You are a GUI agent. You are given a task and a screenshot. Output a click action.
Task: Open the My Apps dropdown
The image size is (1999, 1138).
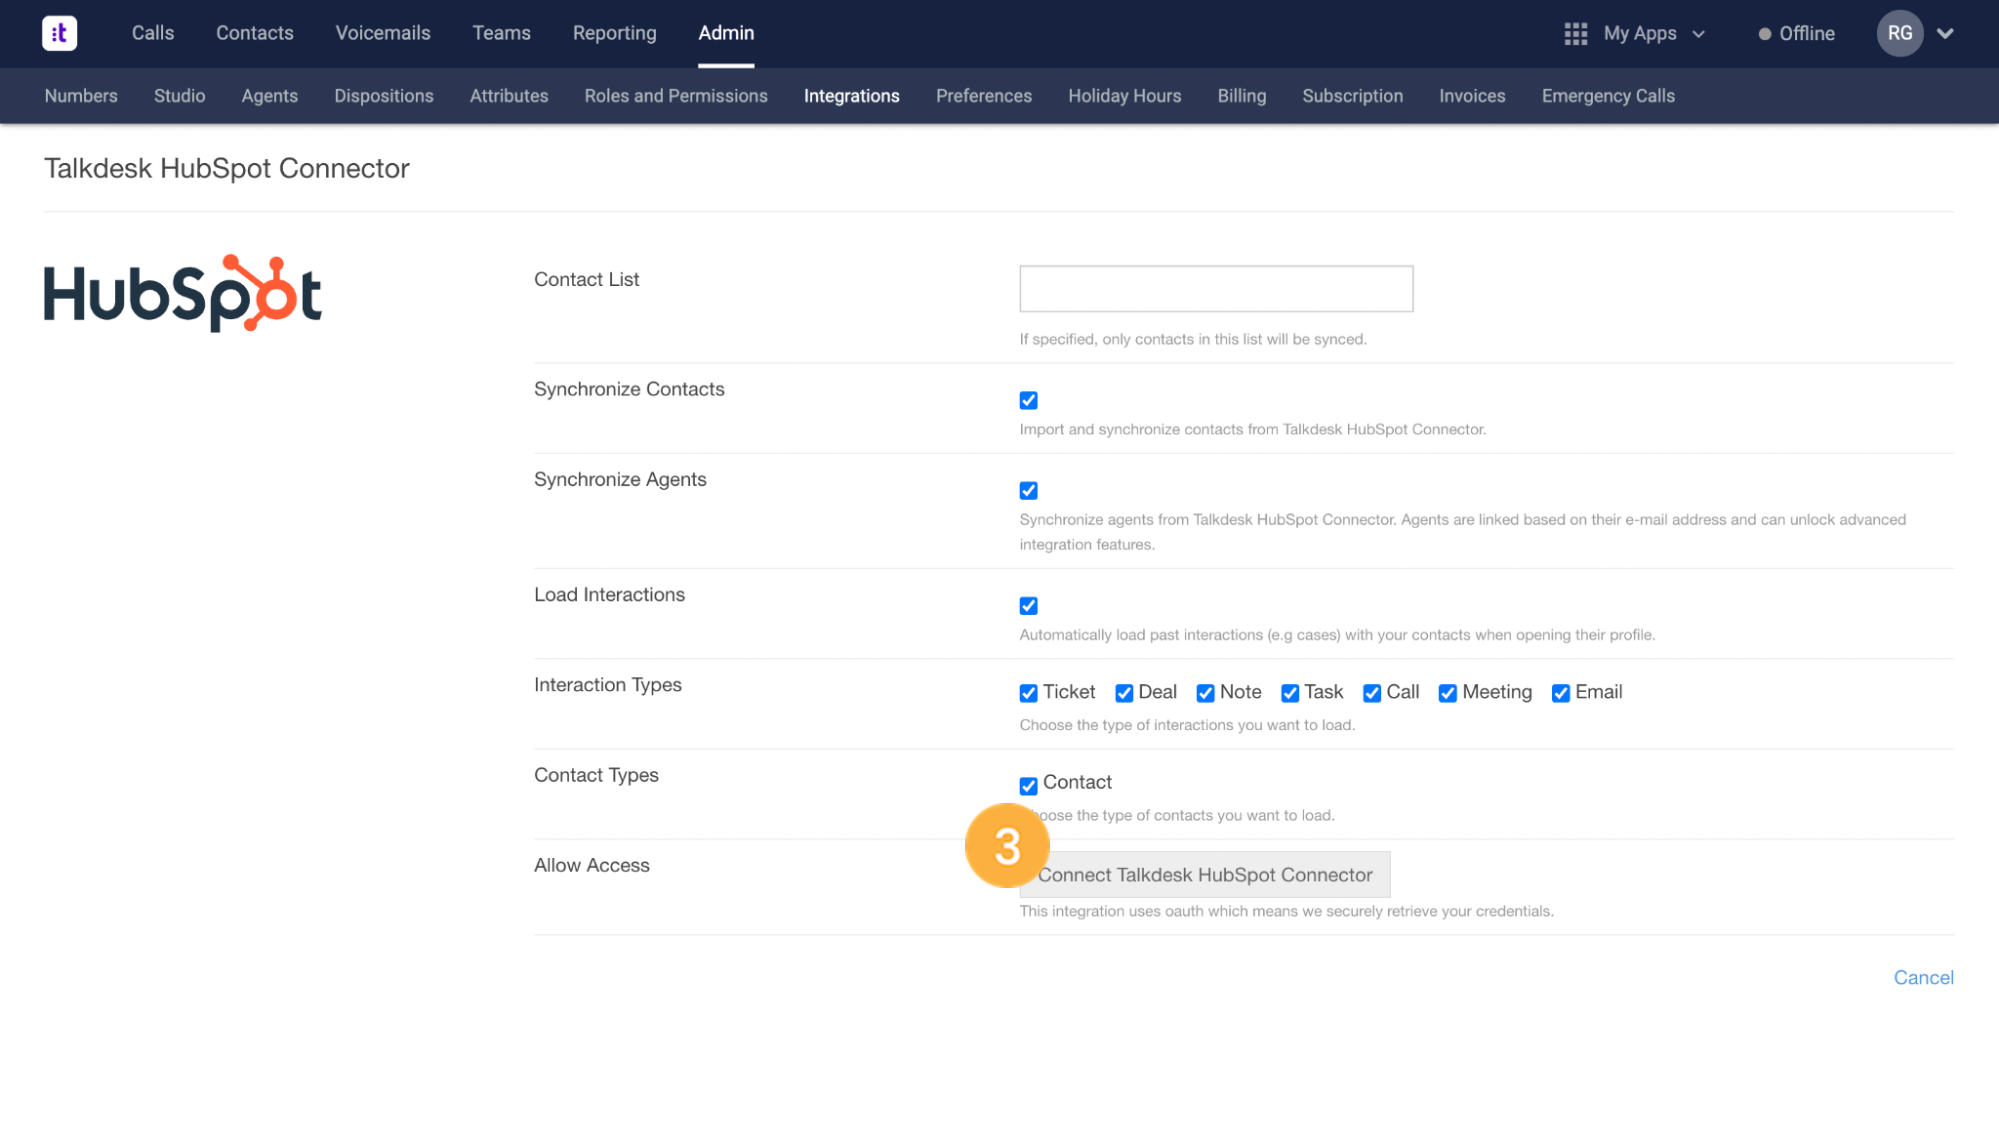point(1654,33)
